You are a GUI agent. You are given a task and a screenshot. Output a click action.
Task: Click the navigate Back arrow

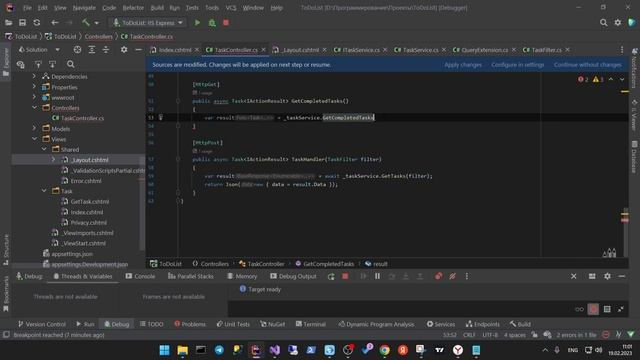(55, 23)
